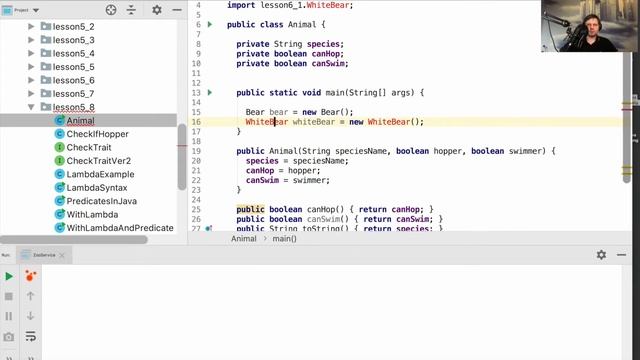640x360 pixels.
Task: Open the LambdaSyntax class
Action: [97, 188]
